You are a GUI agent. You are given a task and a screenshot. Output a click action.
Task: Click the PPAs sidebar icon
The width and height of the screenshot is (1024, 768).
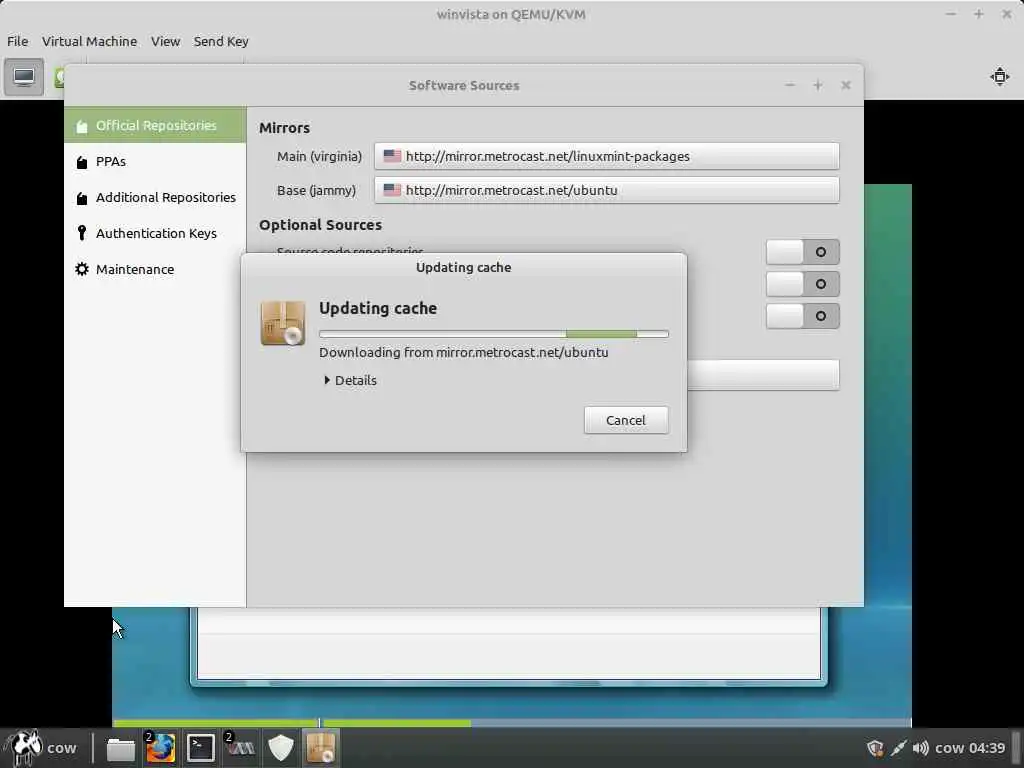82,162
